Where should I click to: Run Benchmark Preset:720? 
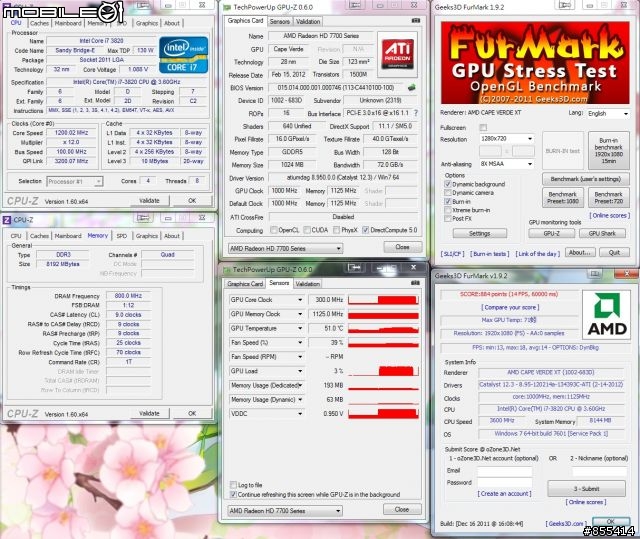(608, 198)
